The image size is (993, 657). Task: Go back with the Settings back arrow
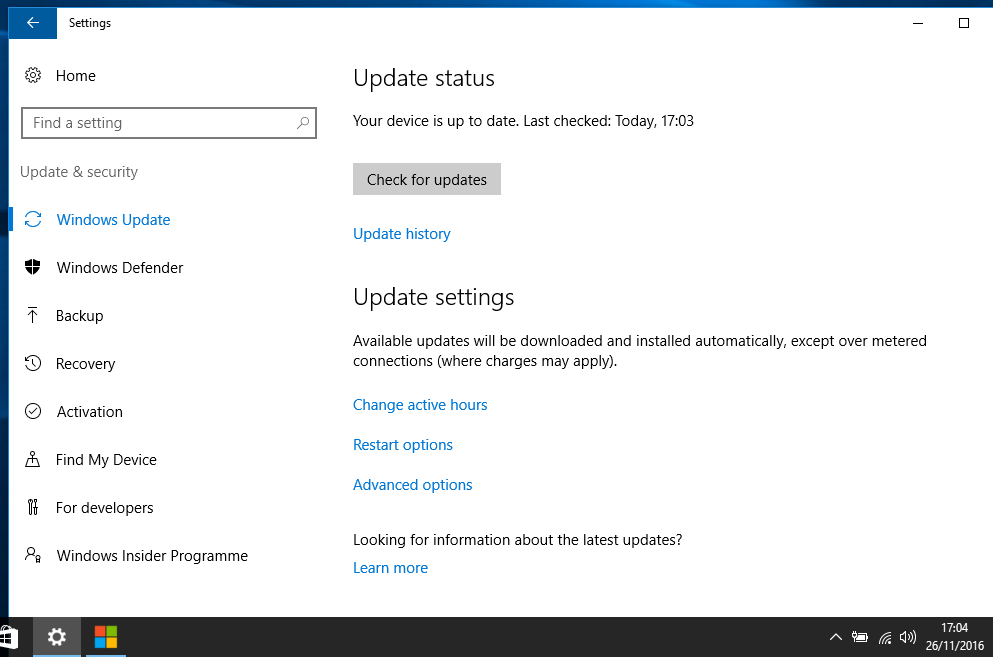32,23
